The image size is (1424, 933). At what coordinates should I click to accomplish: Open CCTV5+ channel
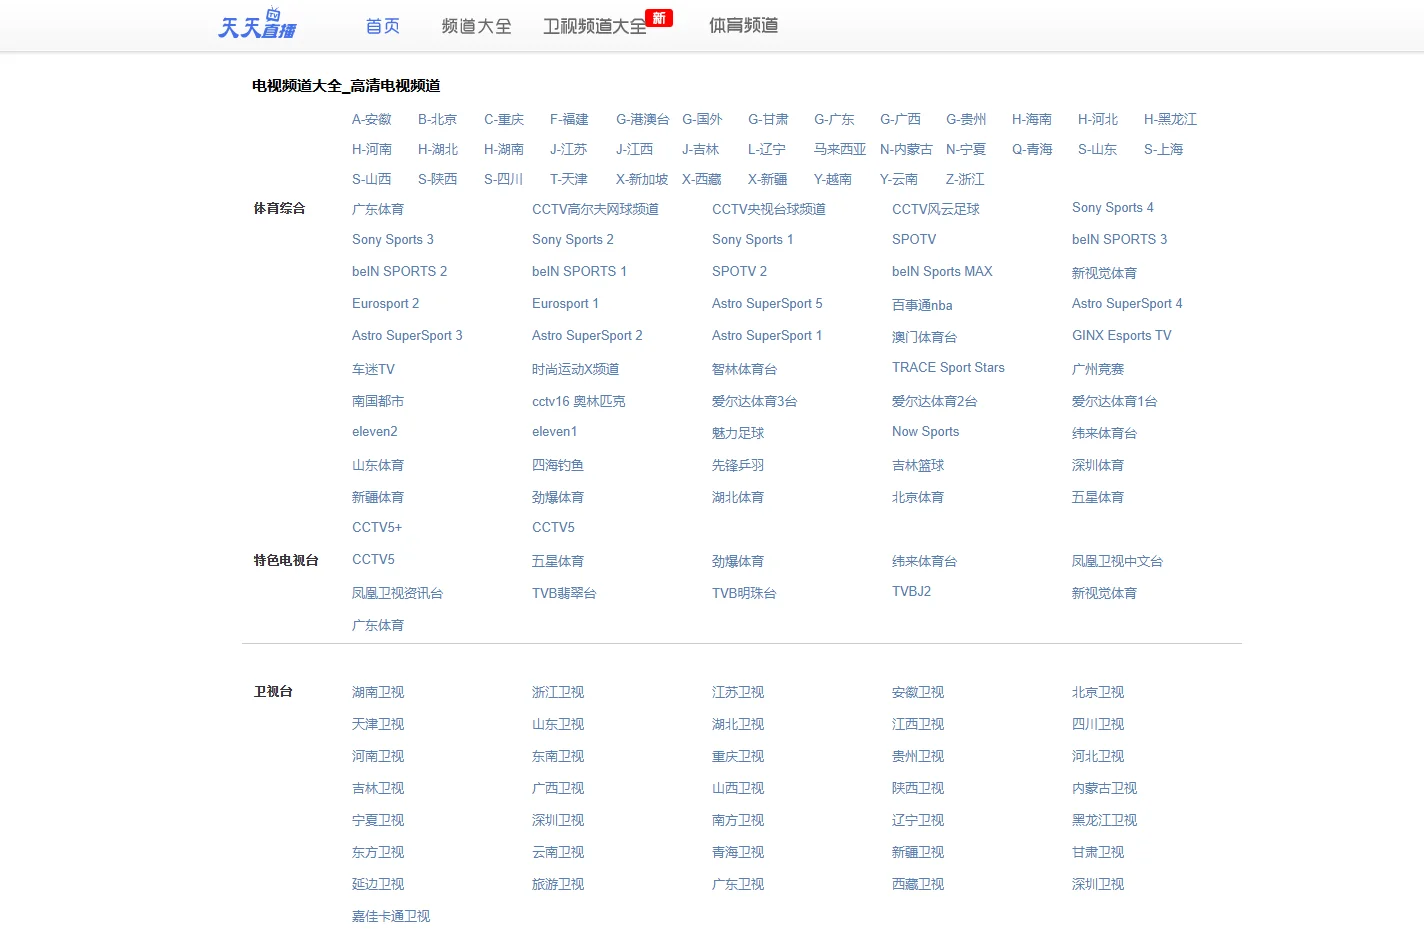coord(377,527)
